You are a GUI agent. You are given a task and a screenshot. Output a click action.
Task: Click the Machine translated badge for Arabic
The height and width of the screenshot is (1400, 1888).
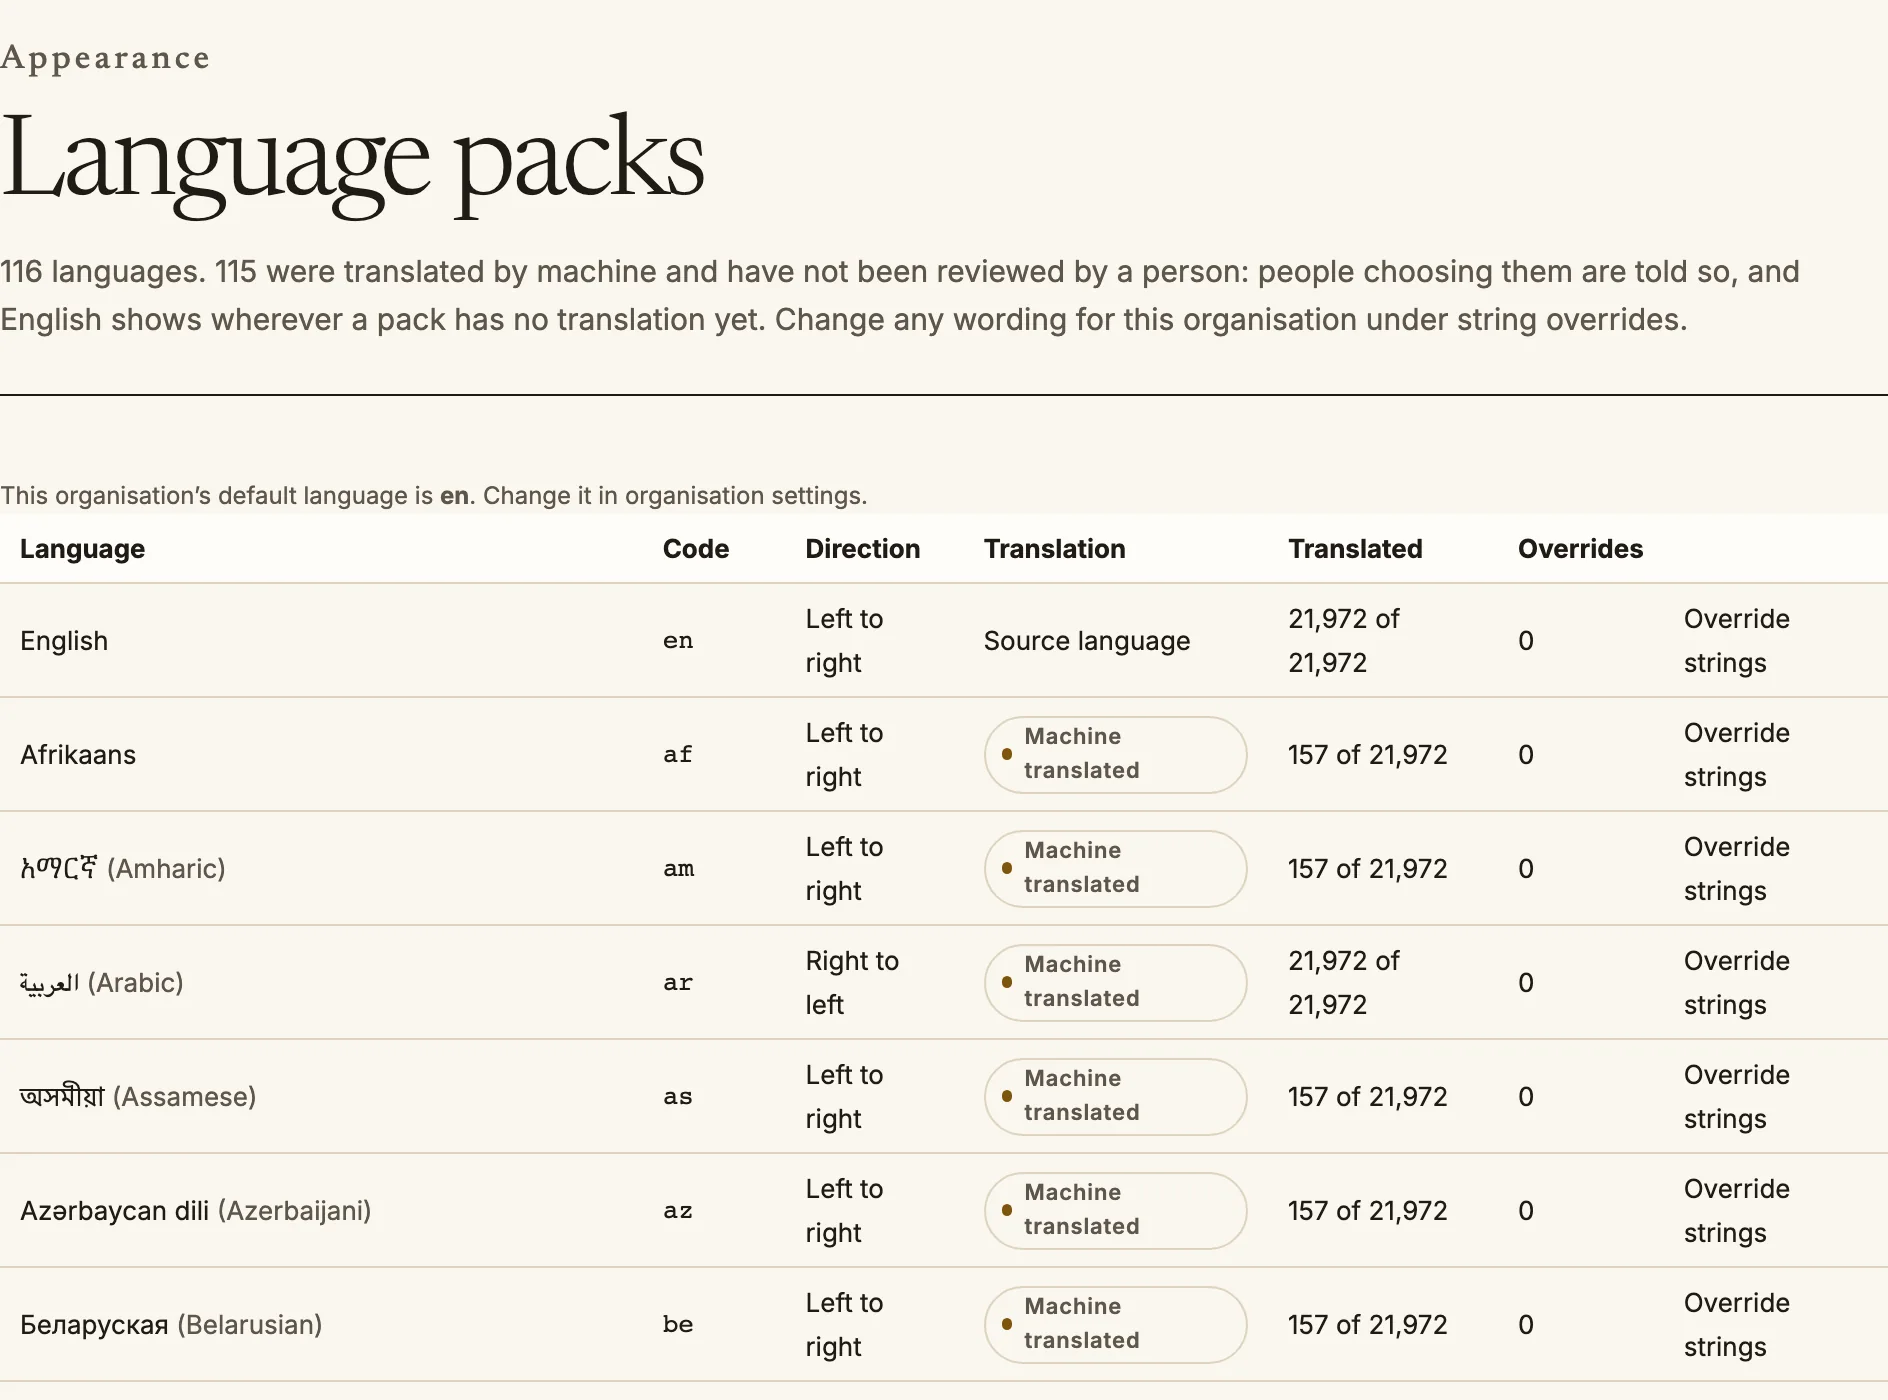pos(1116,983)
